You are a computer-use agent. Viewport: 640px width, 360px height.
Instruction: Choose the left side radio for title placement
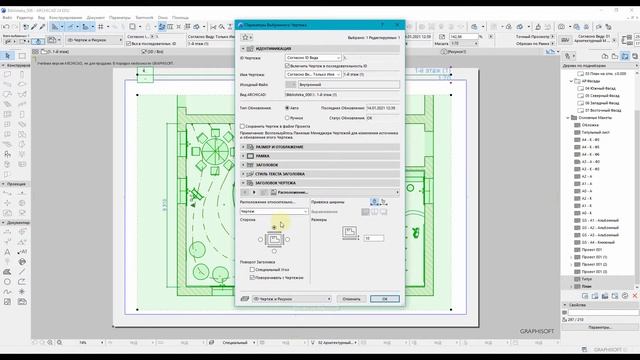[x=260, y=240]
